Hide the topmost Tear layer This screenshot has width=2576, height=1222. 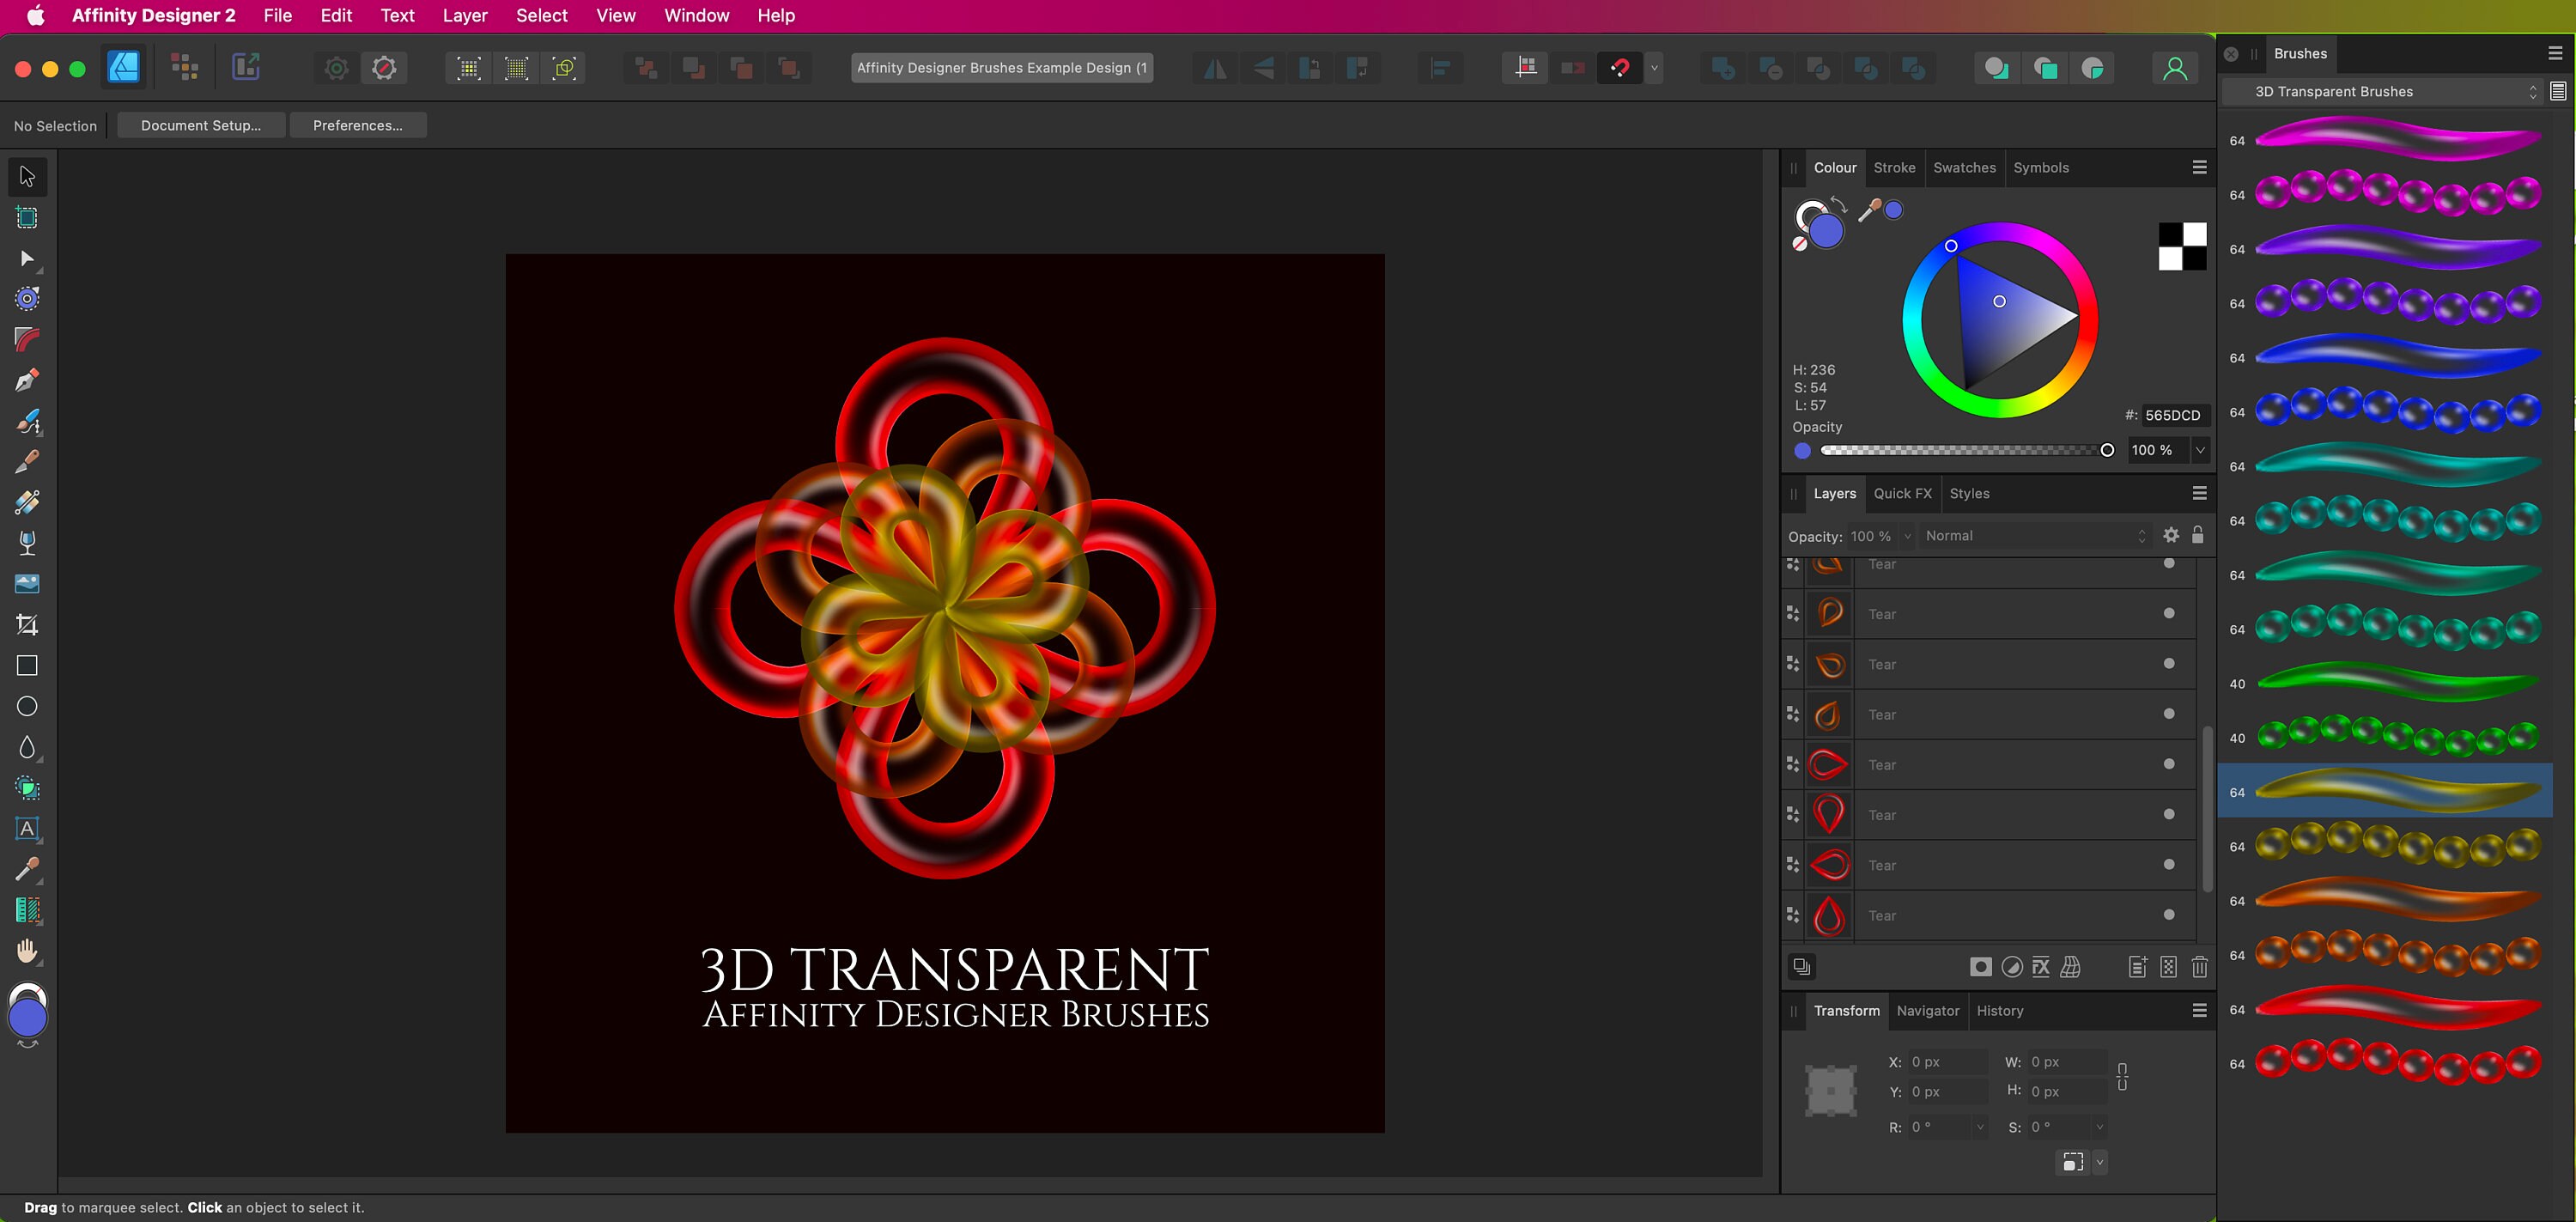point(2168,563)
